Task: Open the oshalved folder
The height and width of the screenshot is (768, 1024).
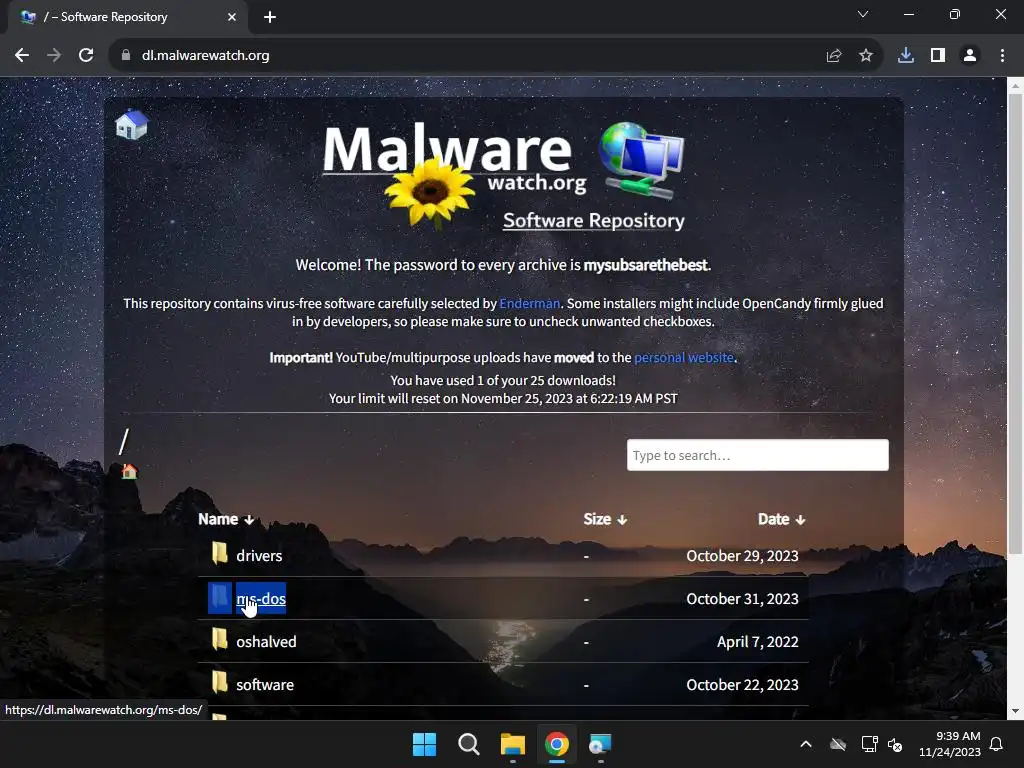Action: 266,642
